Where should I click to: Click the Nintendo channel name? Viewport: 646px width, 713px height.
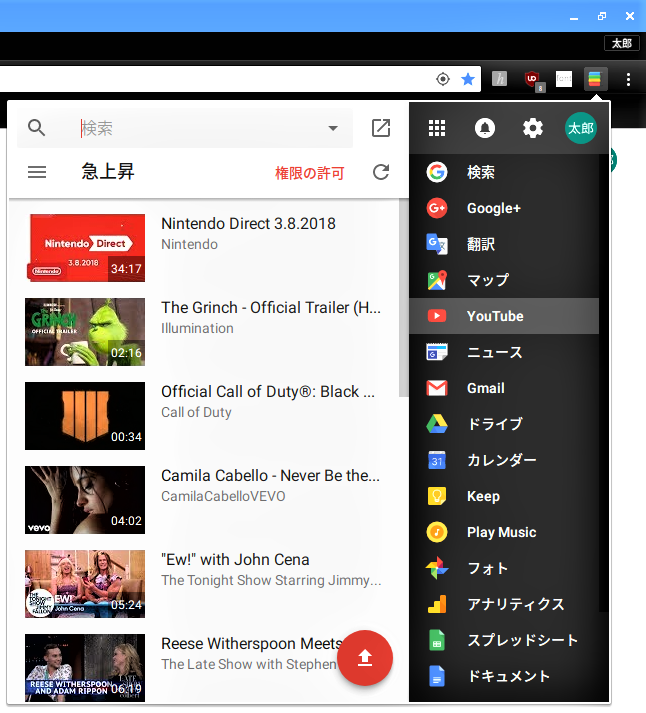click(x=190, y=245)
